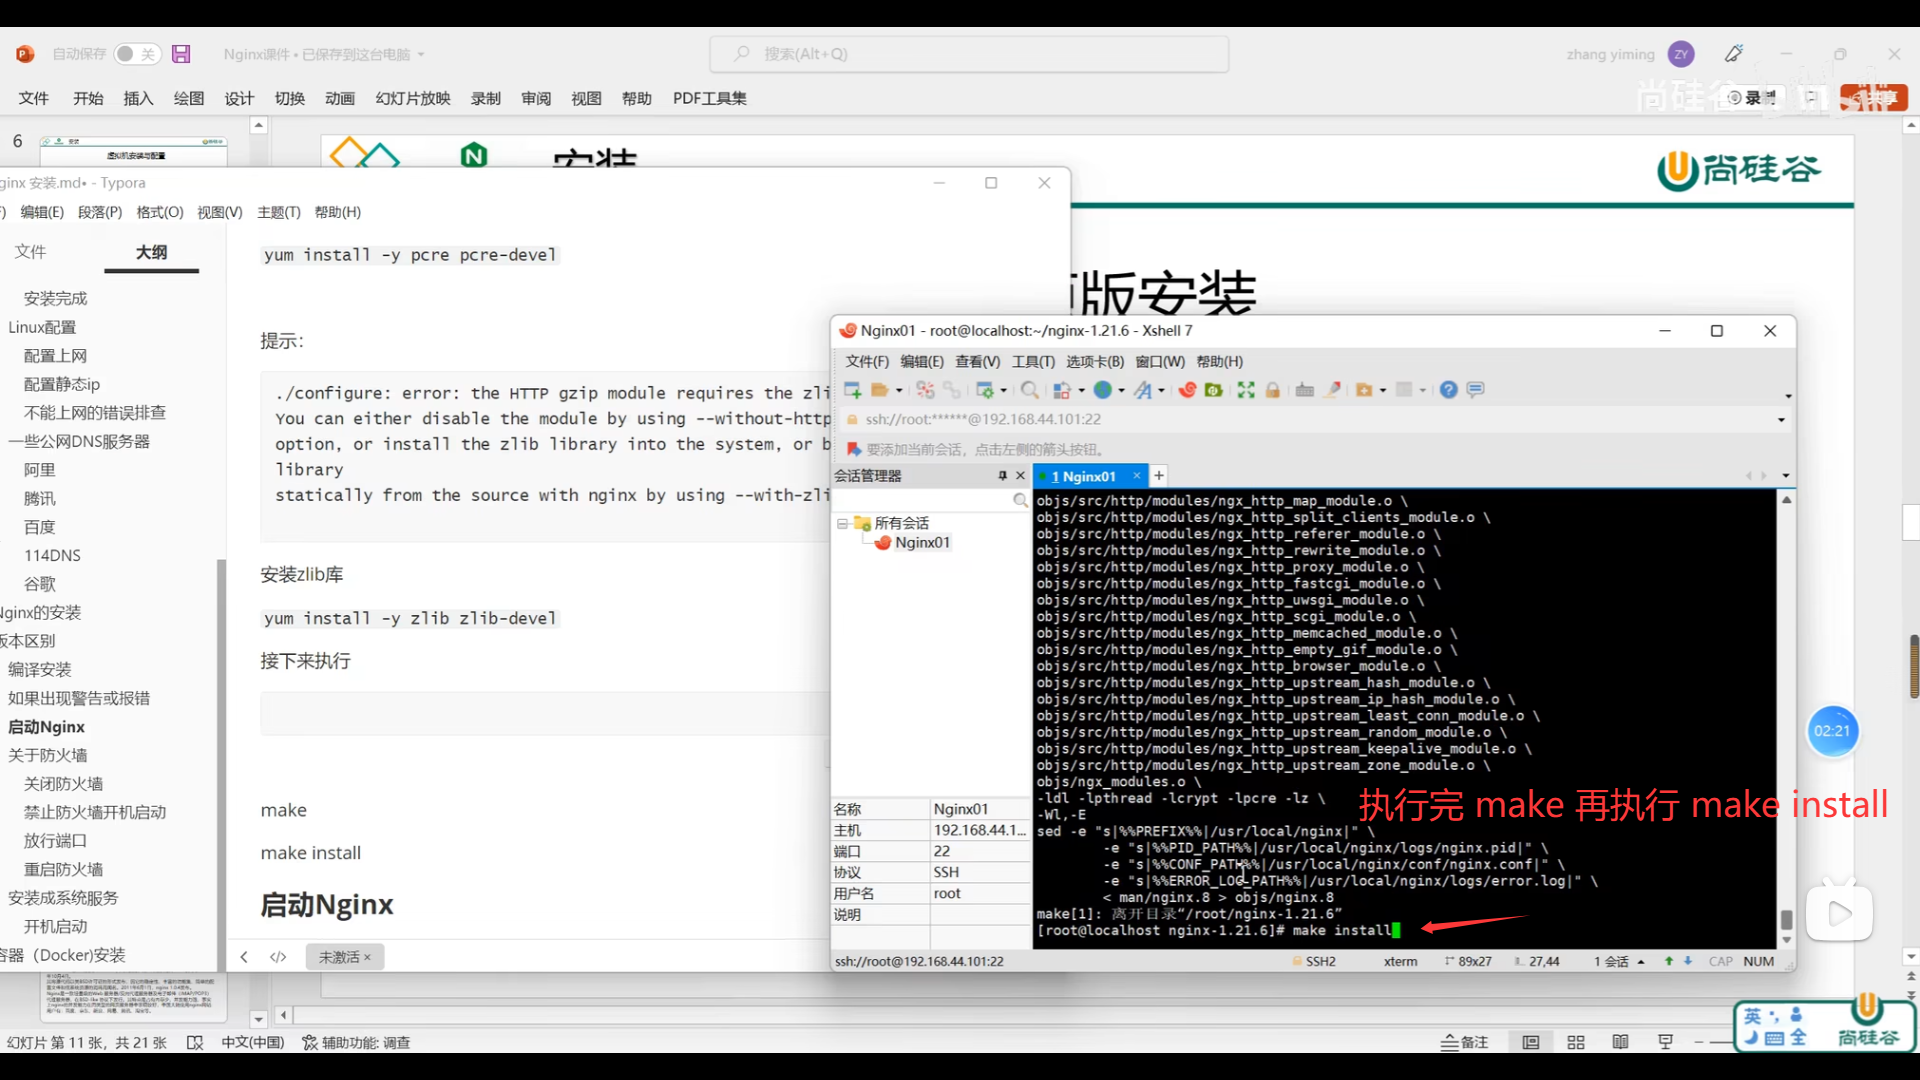The height and width of the screenshot is (1080, 1920).
Task: Click the new session icon in Xshell toolbar
Action: 852,390
